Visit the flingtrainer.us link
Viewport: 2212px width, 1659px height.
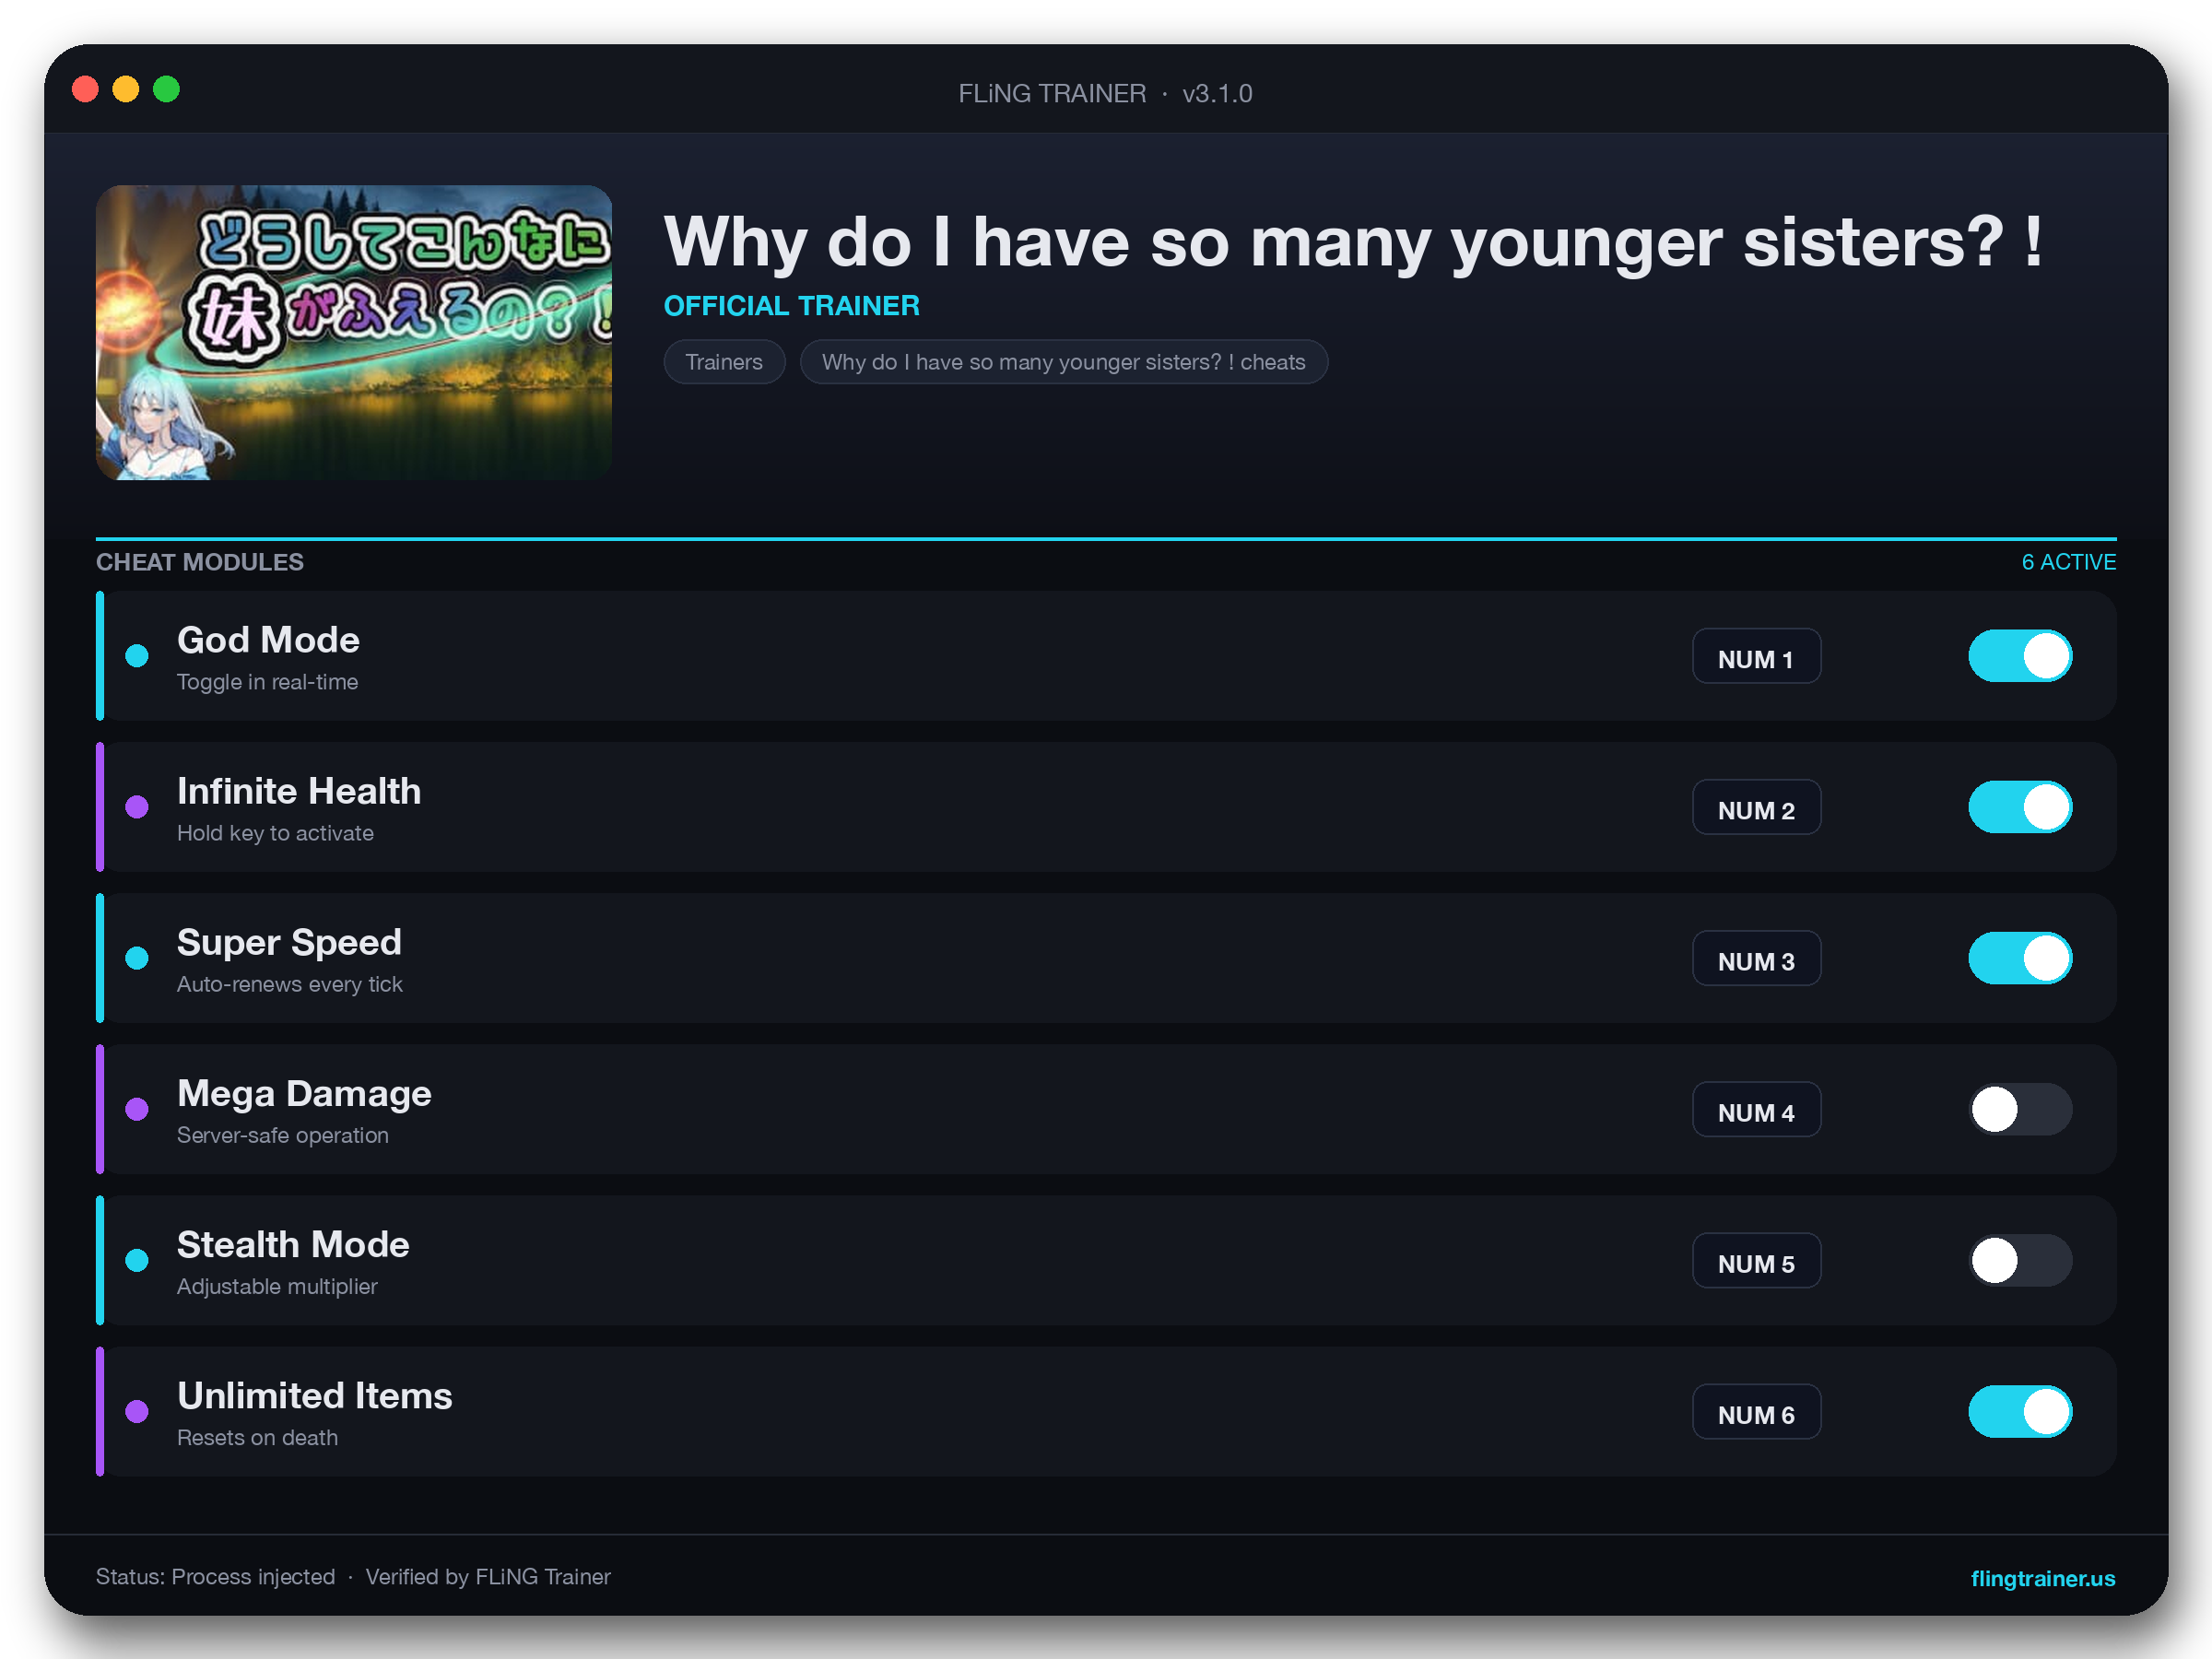tap(2042, 1578)
